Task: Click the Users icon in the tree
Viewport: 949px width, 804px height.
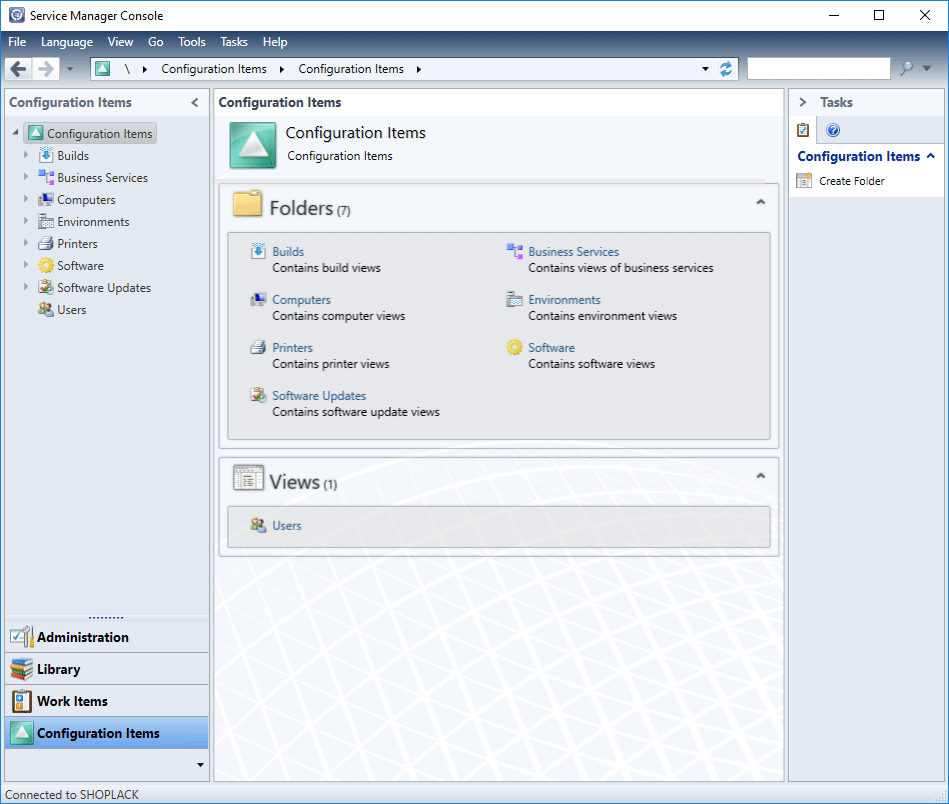Action: point(46,309)
